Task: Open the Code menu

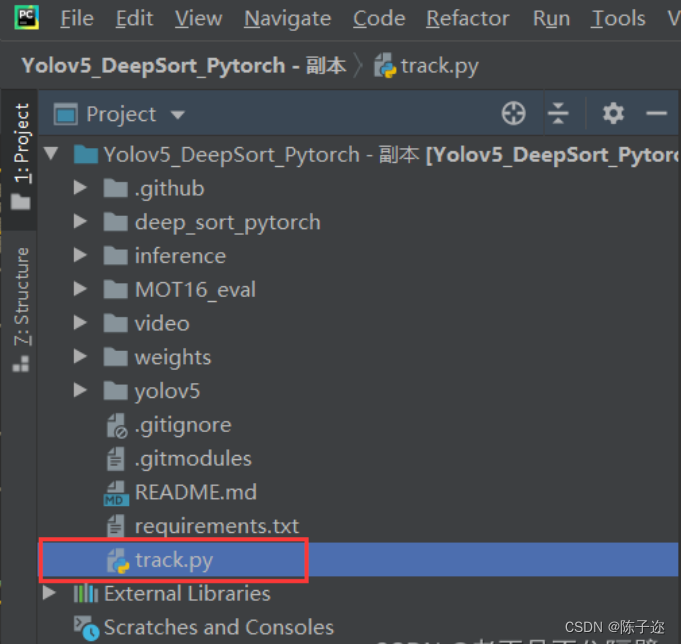Action: (379, 18)
